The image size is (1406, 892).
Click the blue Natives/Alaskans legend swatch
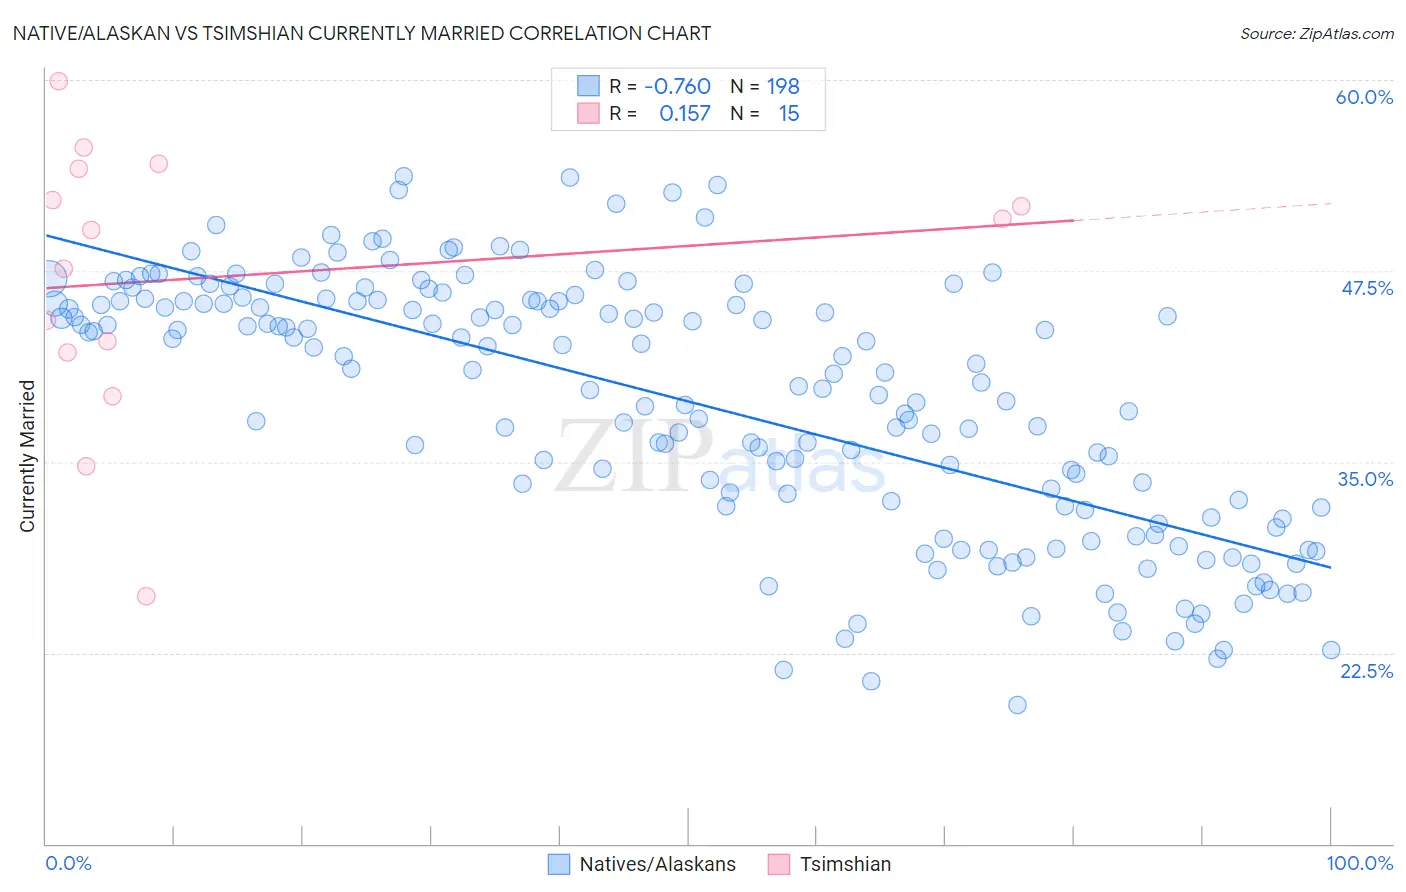point(559,864)
